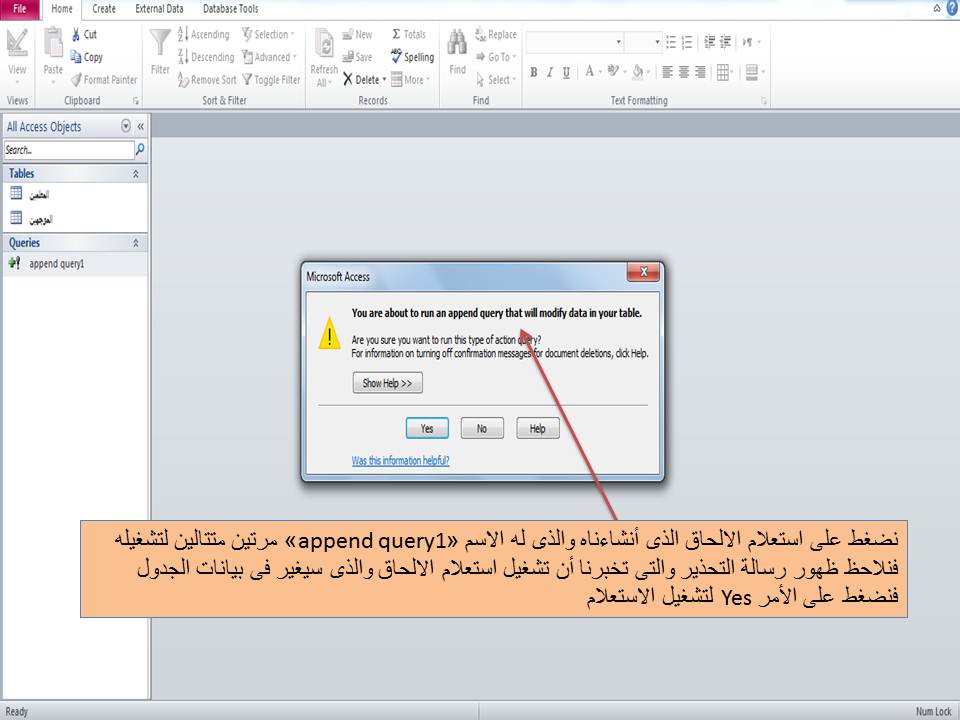Screen dimensions: 960x720
Task: Collapse the navigation pane with shutter button
Action: (140, 126)
